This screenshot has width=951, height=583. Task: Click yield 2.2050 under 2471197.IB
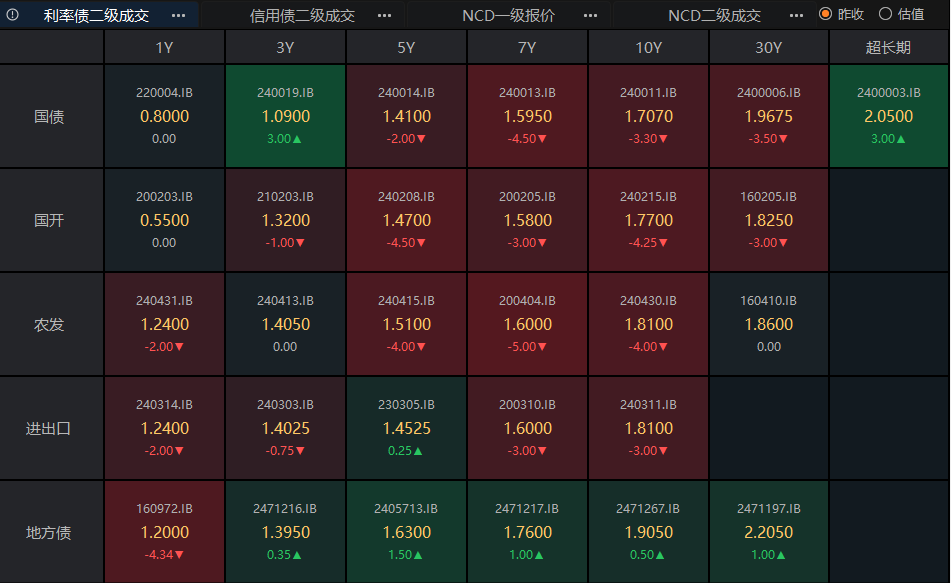point(768,532)
